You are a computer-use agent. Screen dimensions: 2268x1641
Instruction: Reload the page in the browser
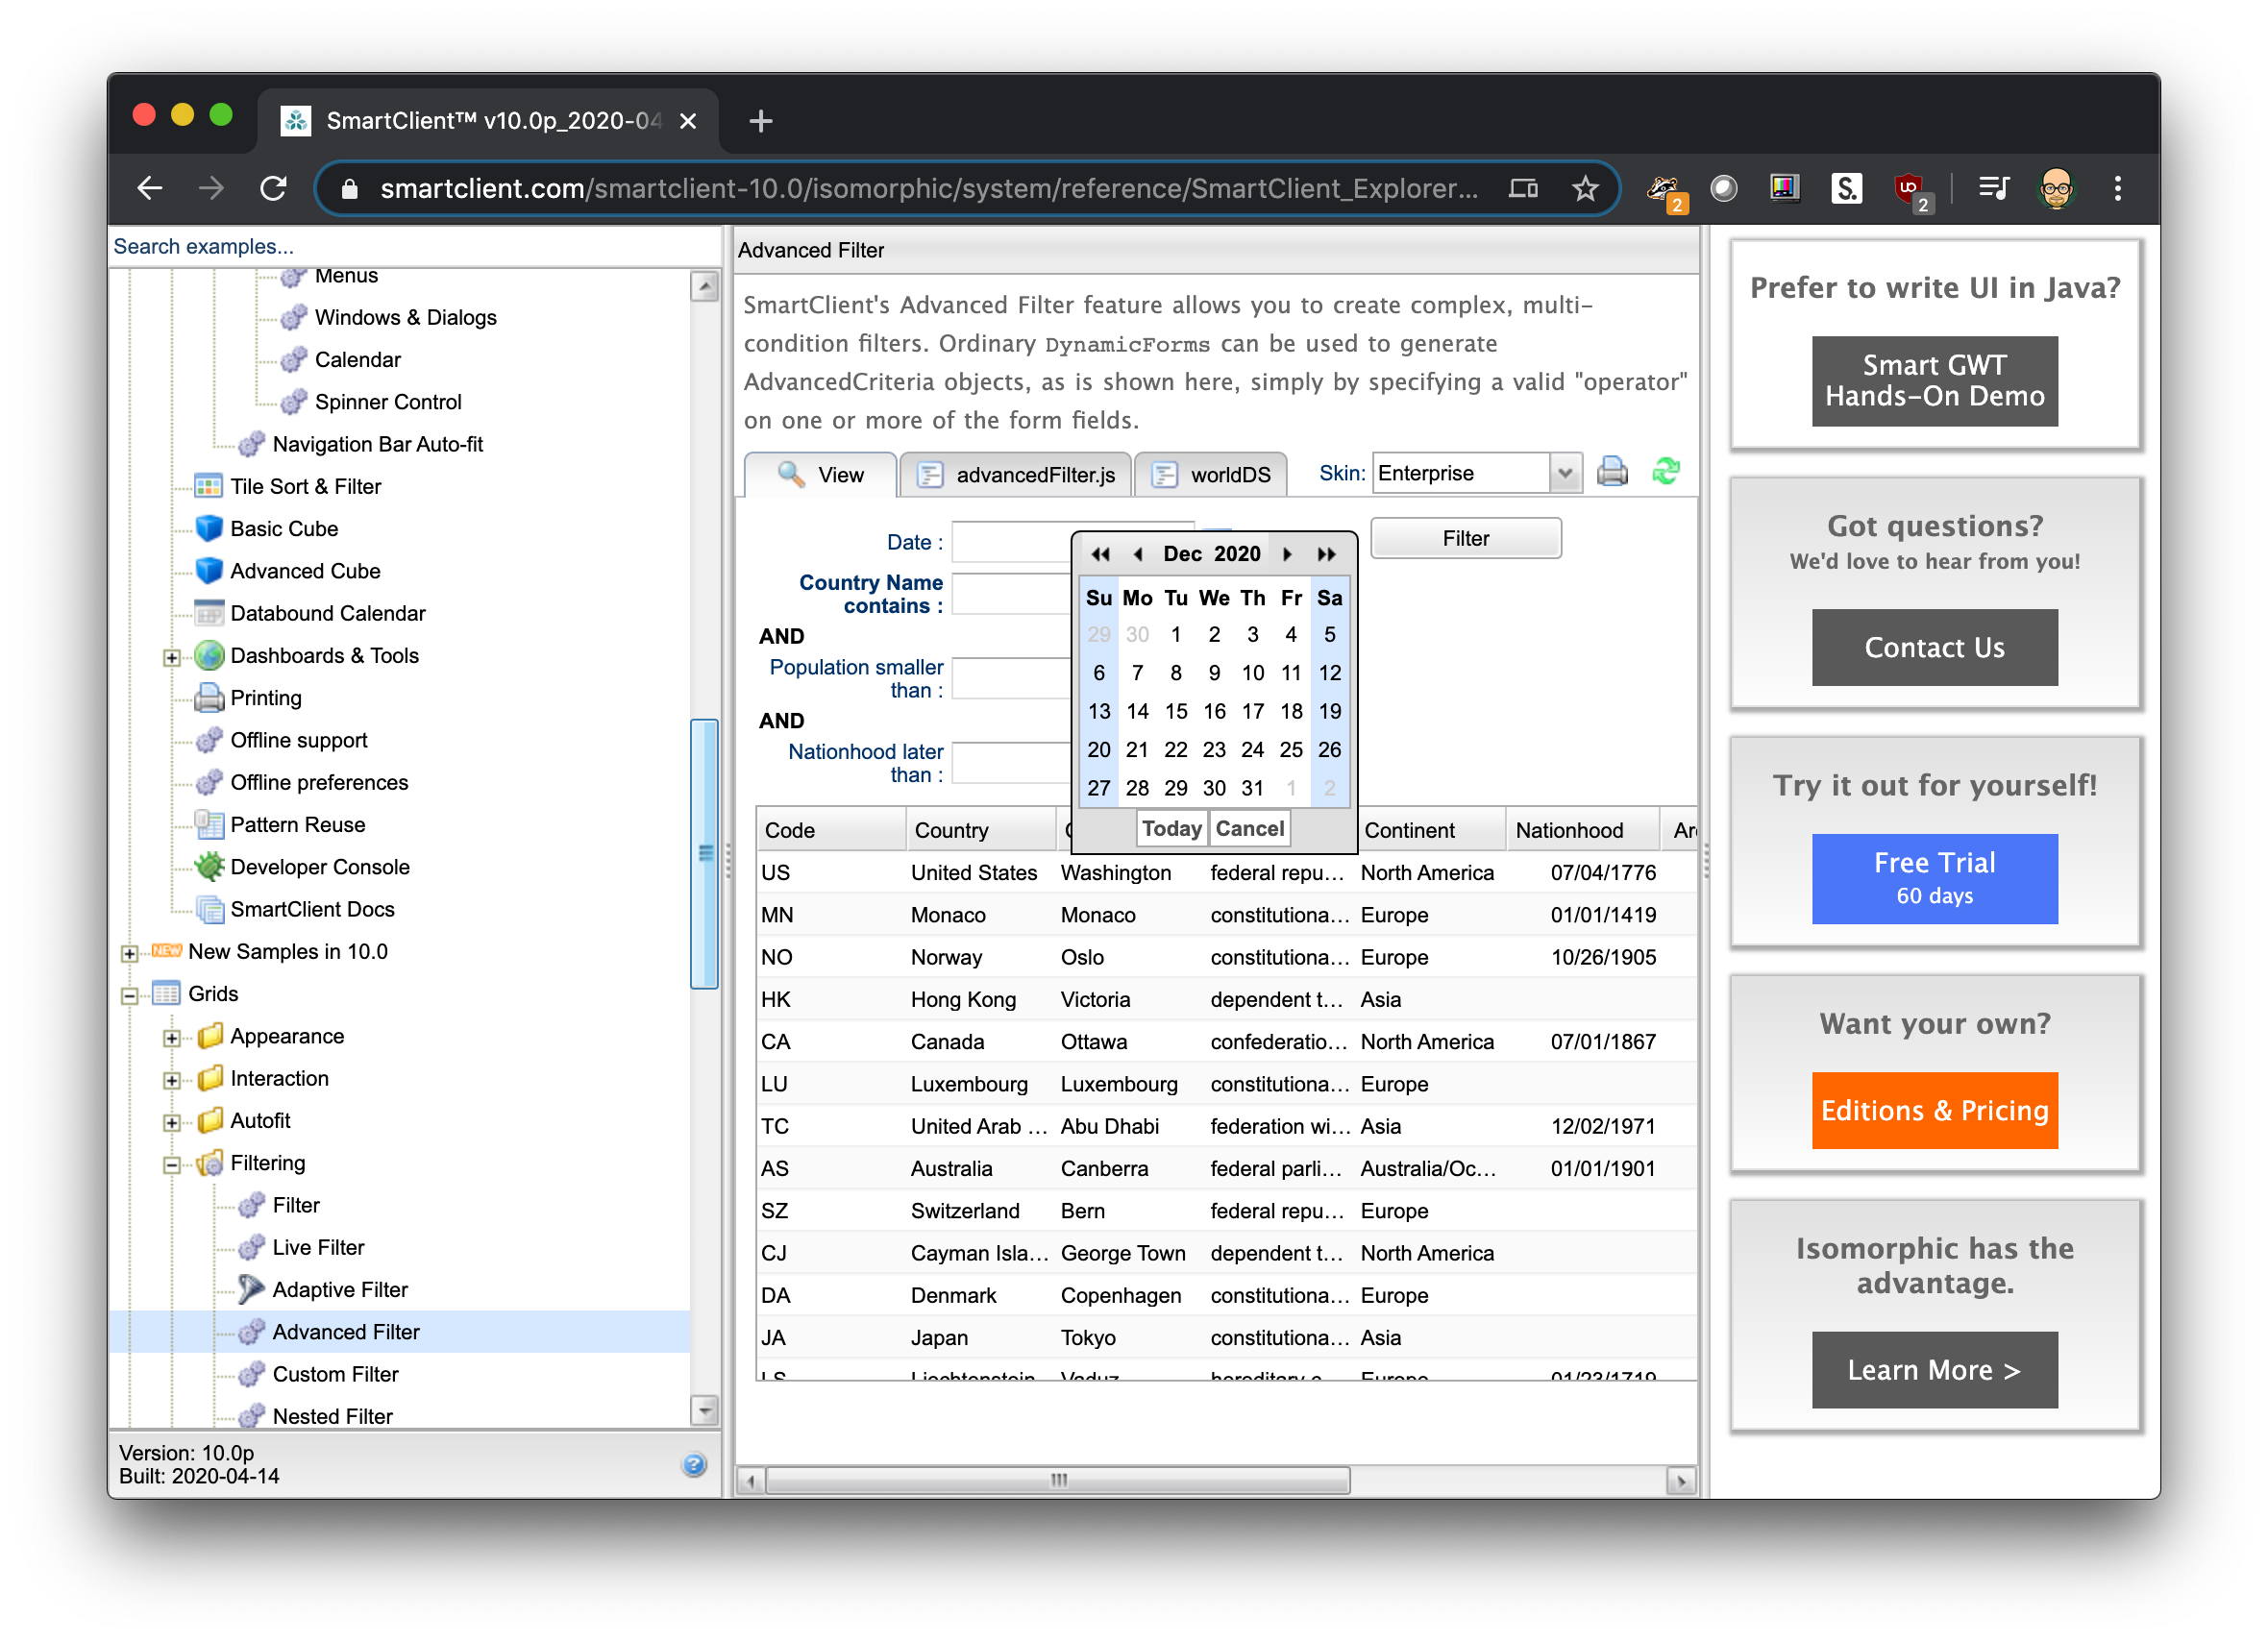click(273, 188)
